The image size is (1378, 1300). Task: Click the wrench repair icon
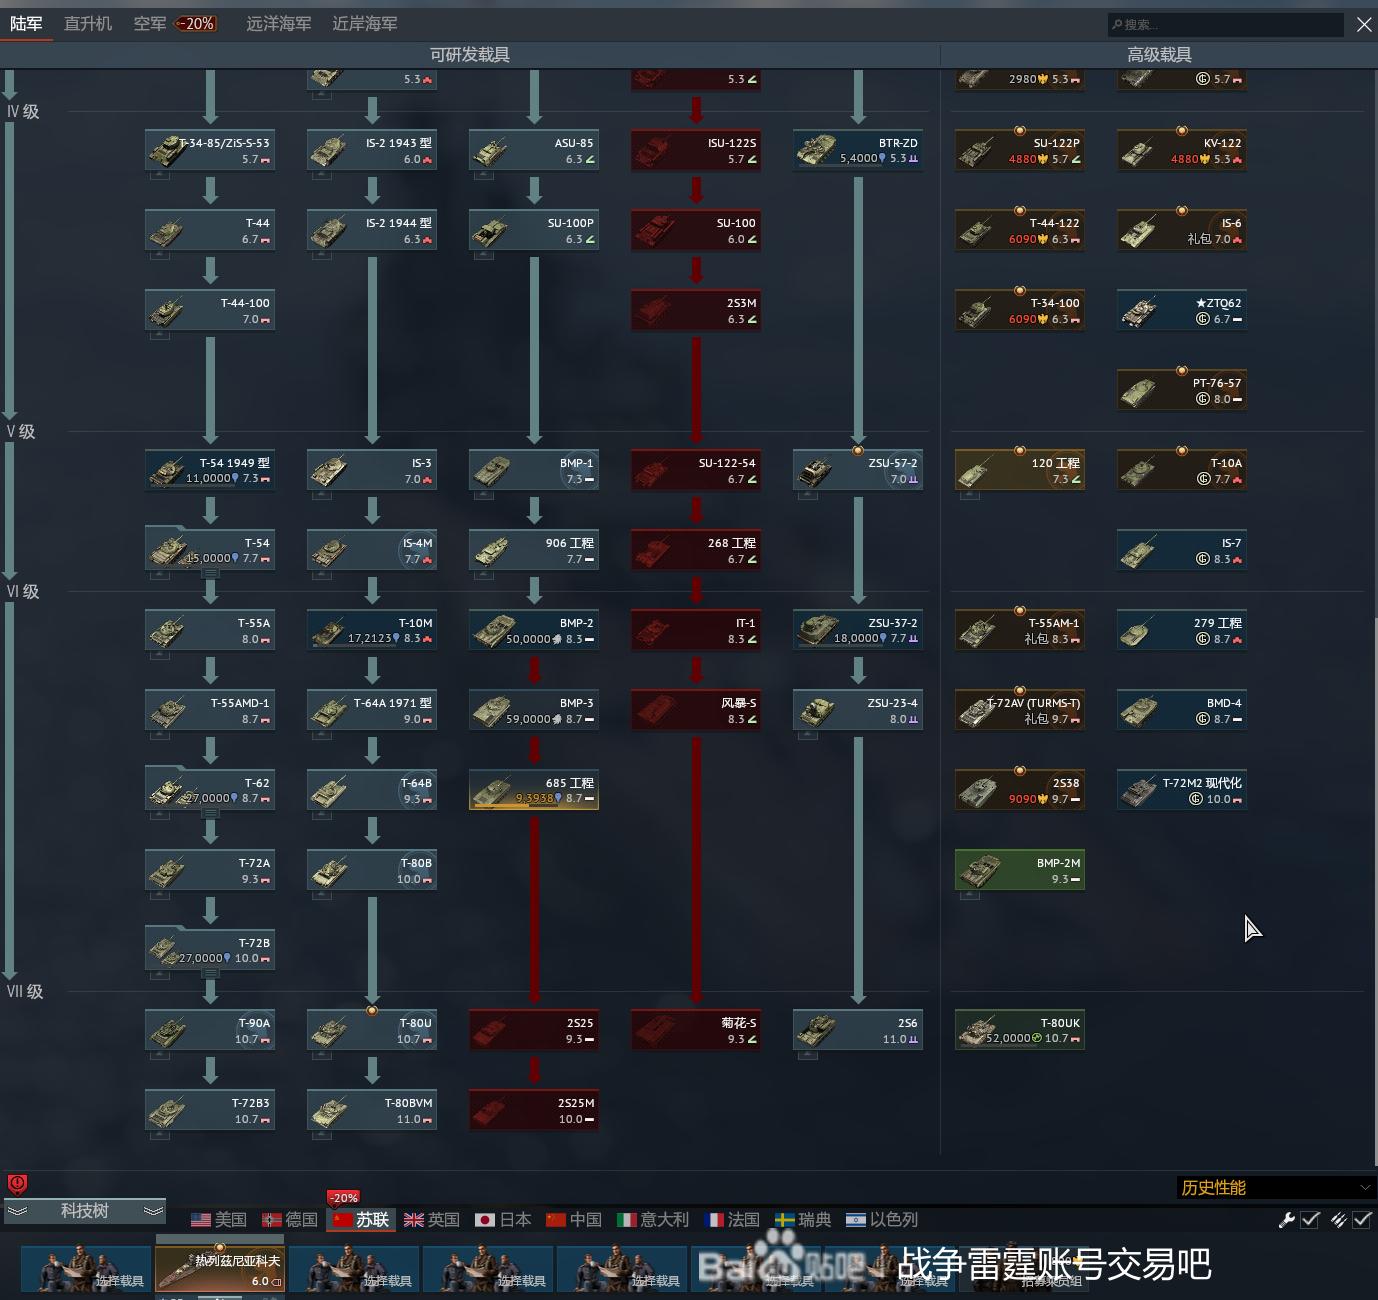1287,1219
